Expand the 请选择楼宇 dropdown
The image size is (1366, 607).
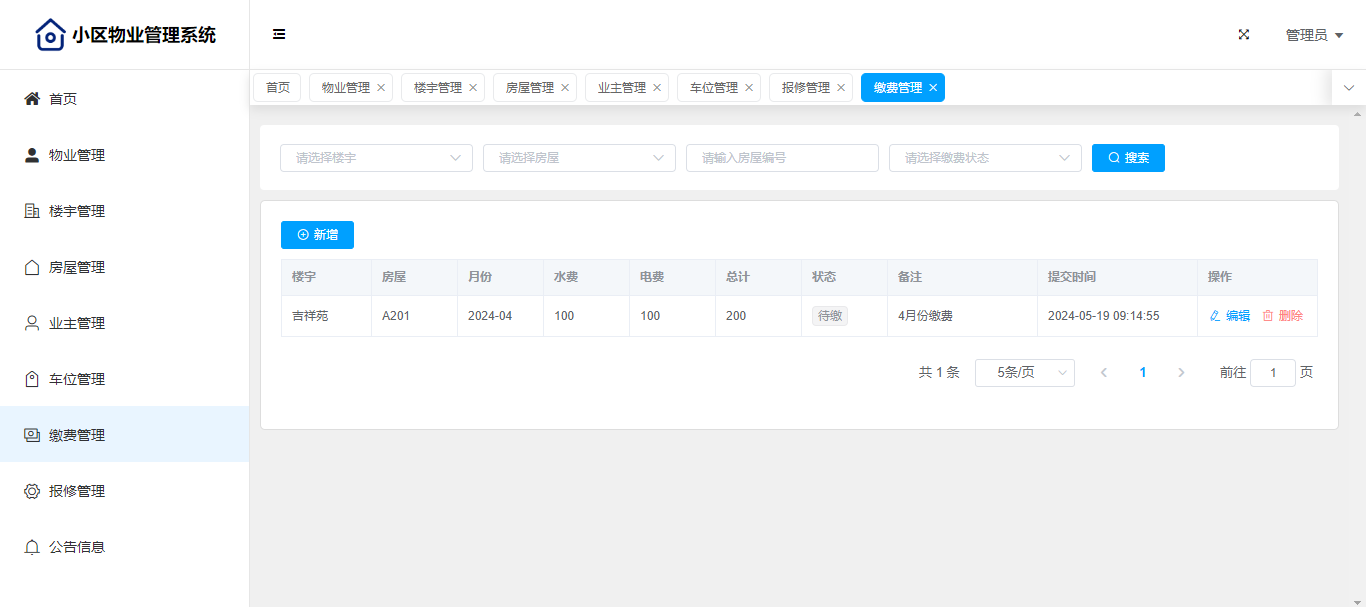(376, 158)
